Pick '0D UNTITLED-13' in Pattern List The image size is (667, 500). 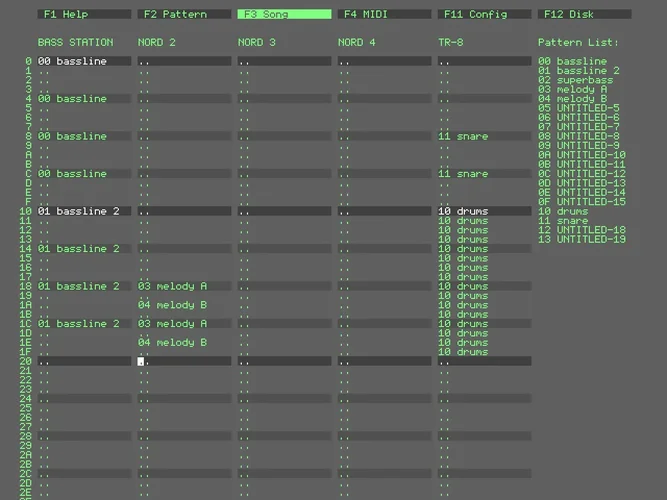[x=581, y=183]
